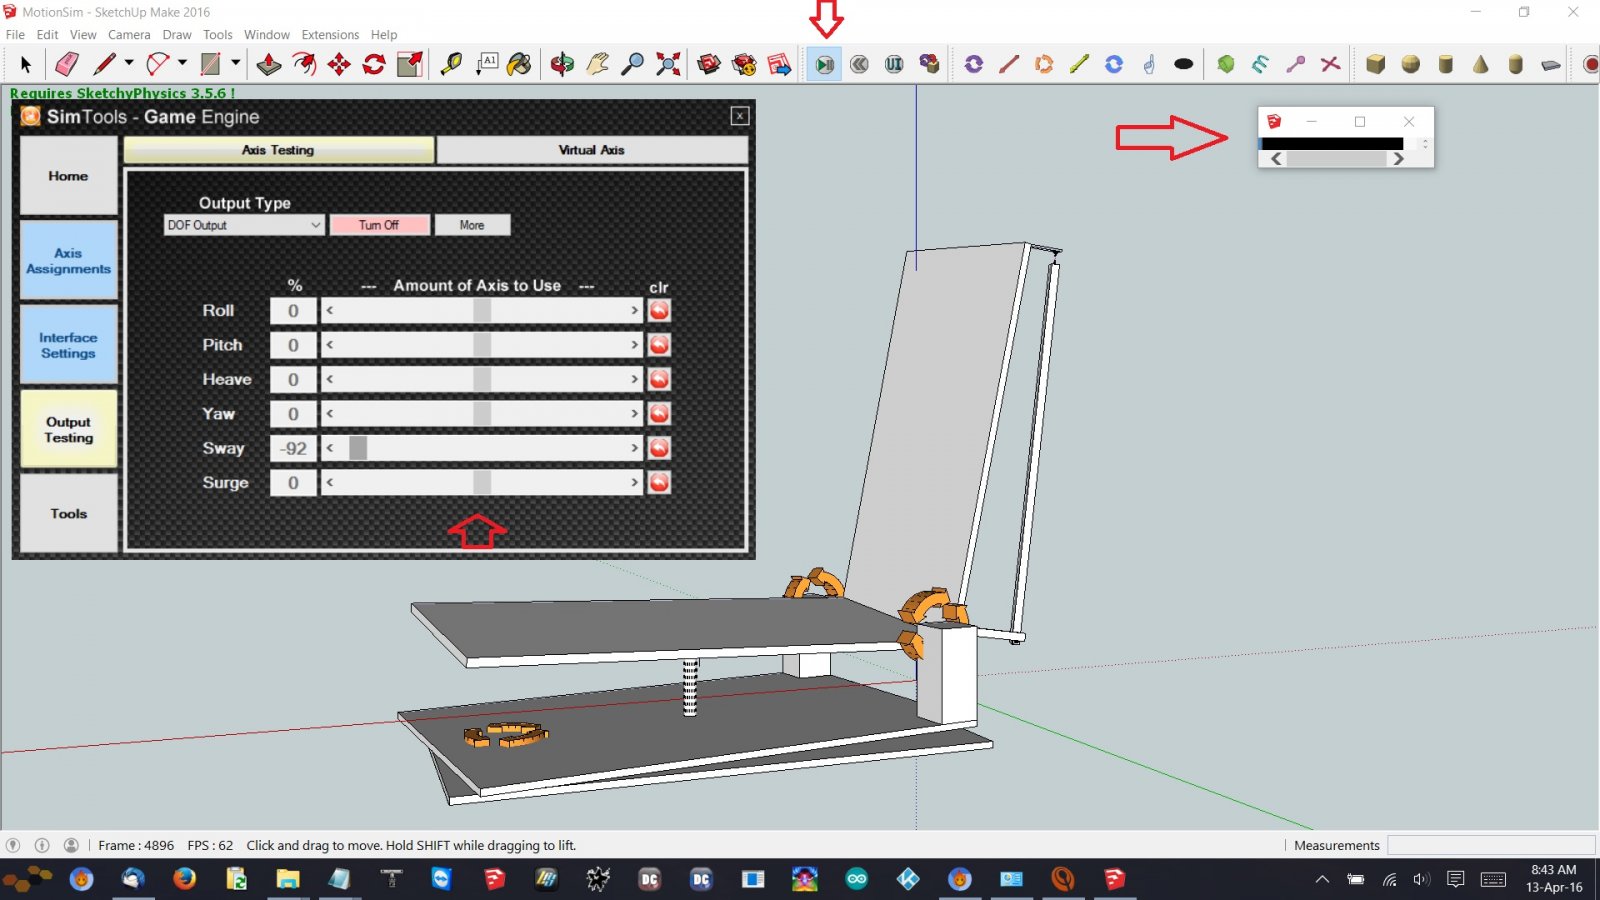Select the Scale tool
The width and height of the screenshot is (1600, 900).
tap(409, 65)
